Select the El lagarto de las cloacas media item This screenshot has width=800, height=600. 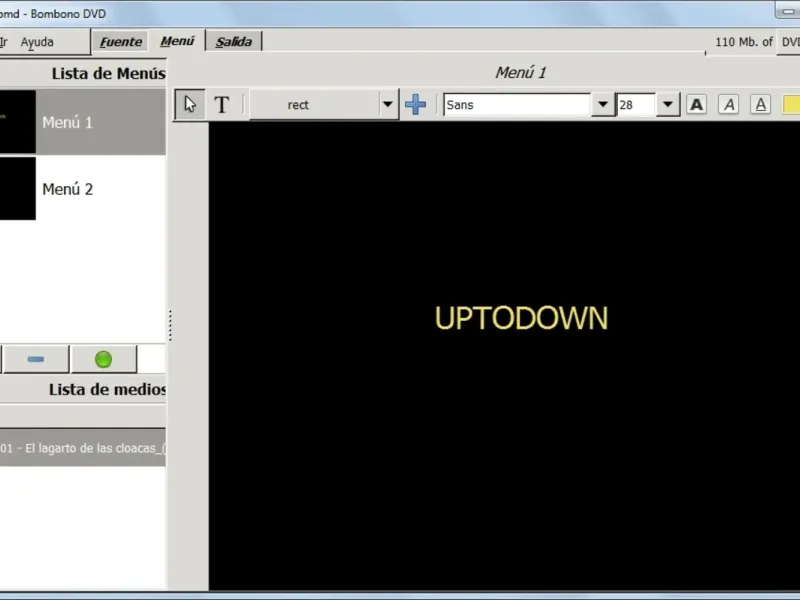pos(83,447)
